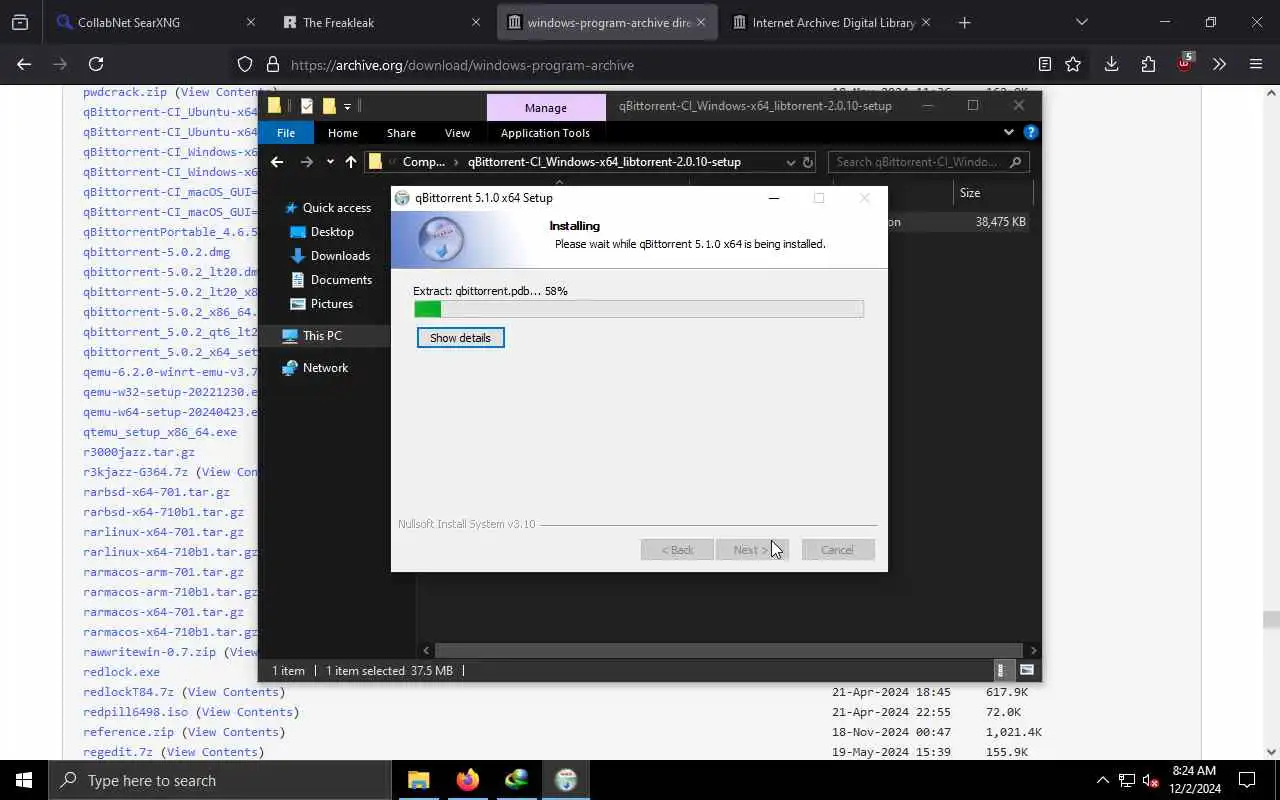Open File Explorer from taskbar
This screenshot has width=1280, height=800.
pos(418,780)
